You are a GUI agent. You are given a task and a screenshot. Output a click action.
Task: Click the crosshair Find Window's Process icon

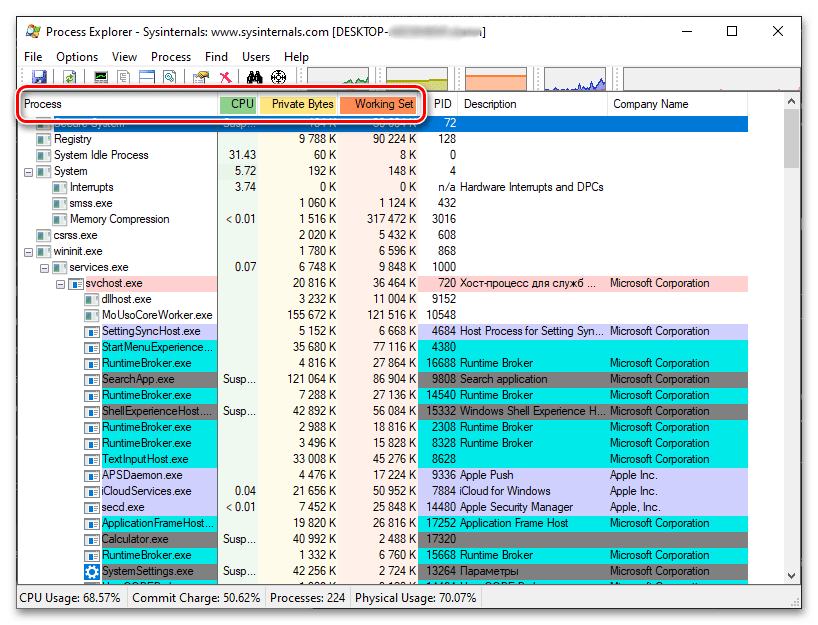coord(278,77)
